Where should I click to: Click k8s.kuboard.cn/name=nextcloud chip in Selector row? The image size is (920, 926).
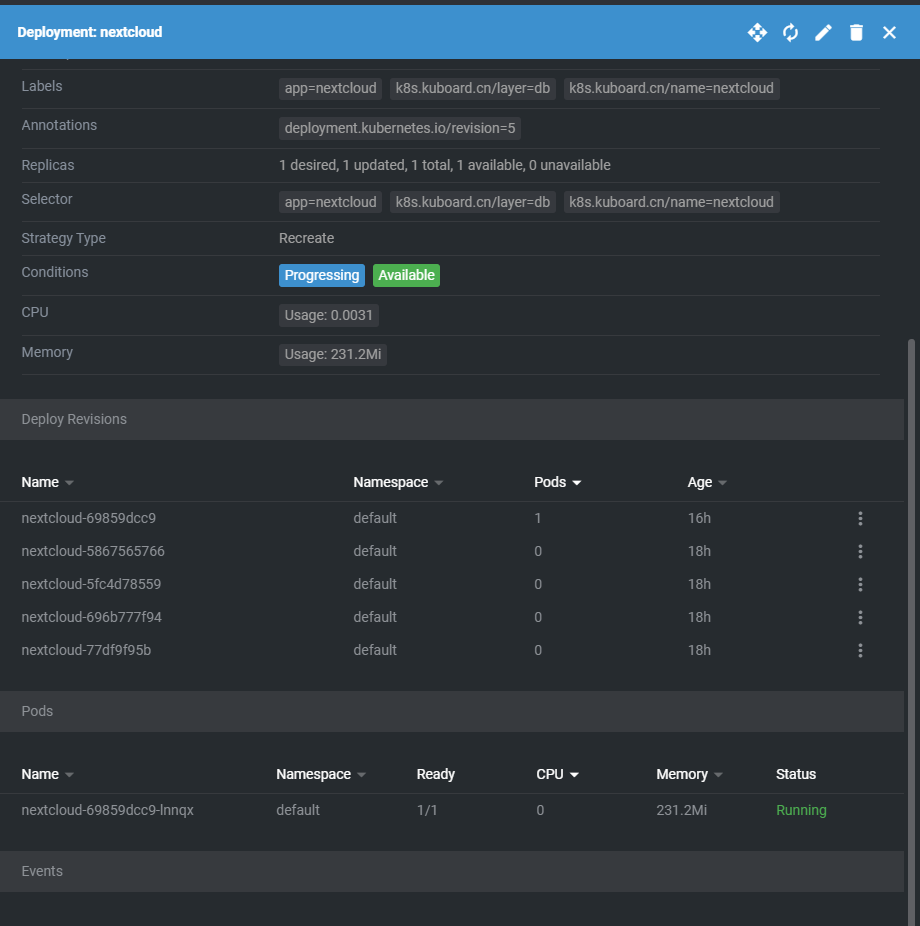[671, 202]
